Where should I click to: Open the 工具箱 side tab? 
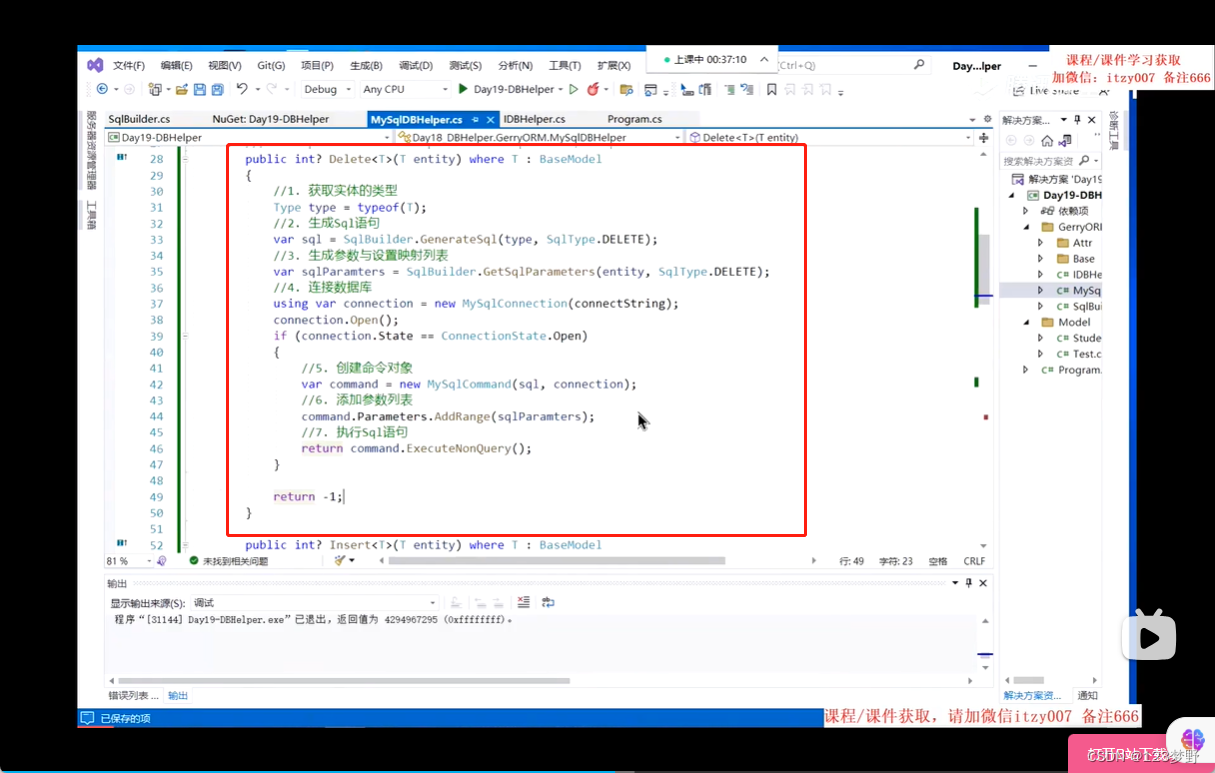tap(91, 216)
